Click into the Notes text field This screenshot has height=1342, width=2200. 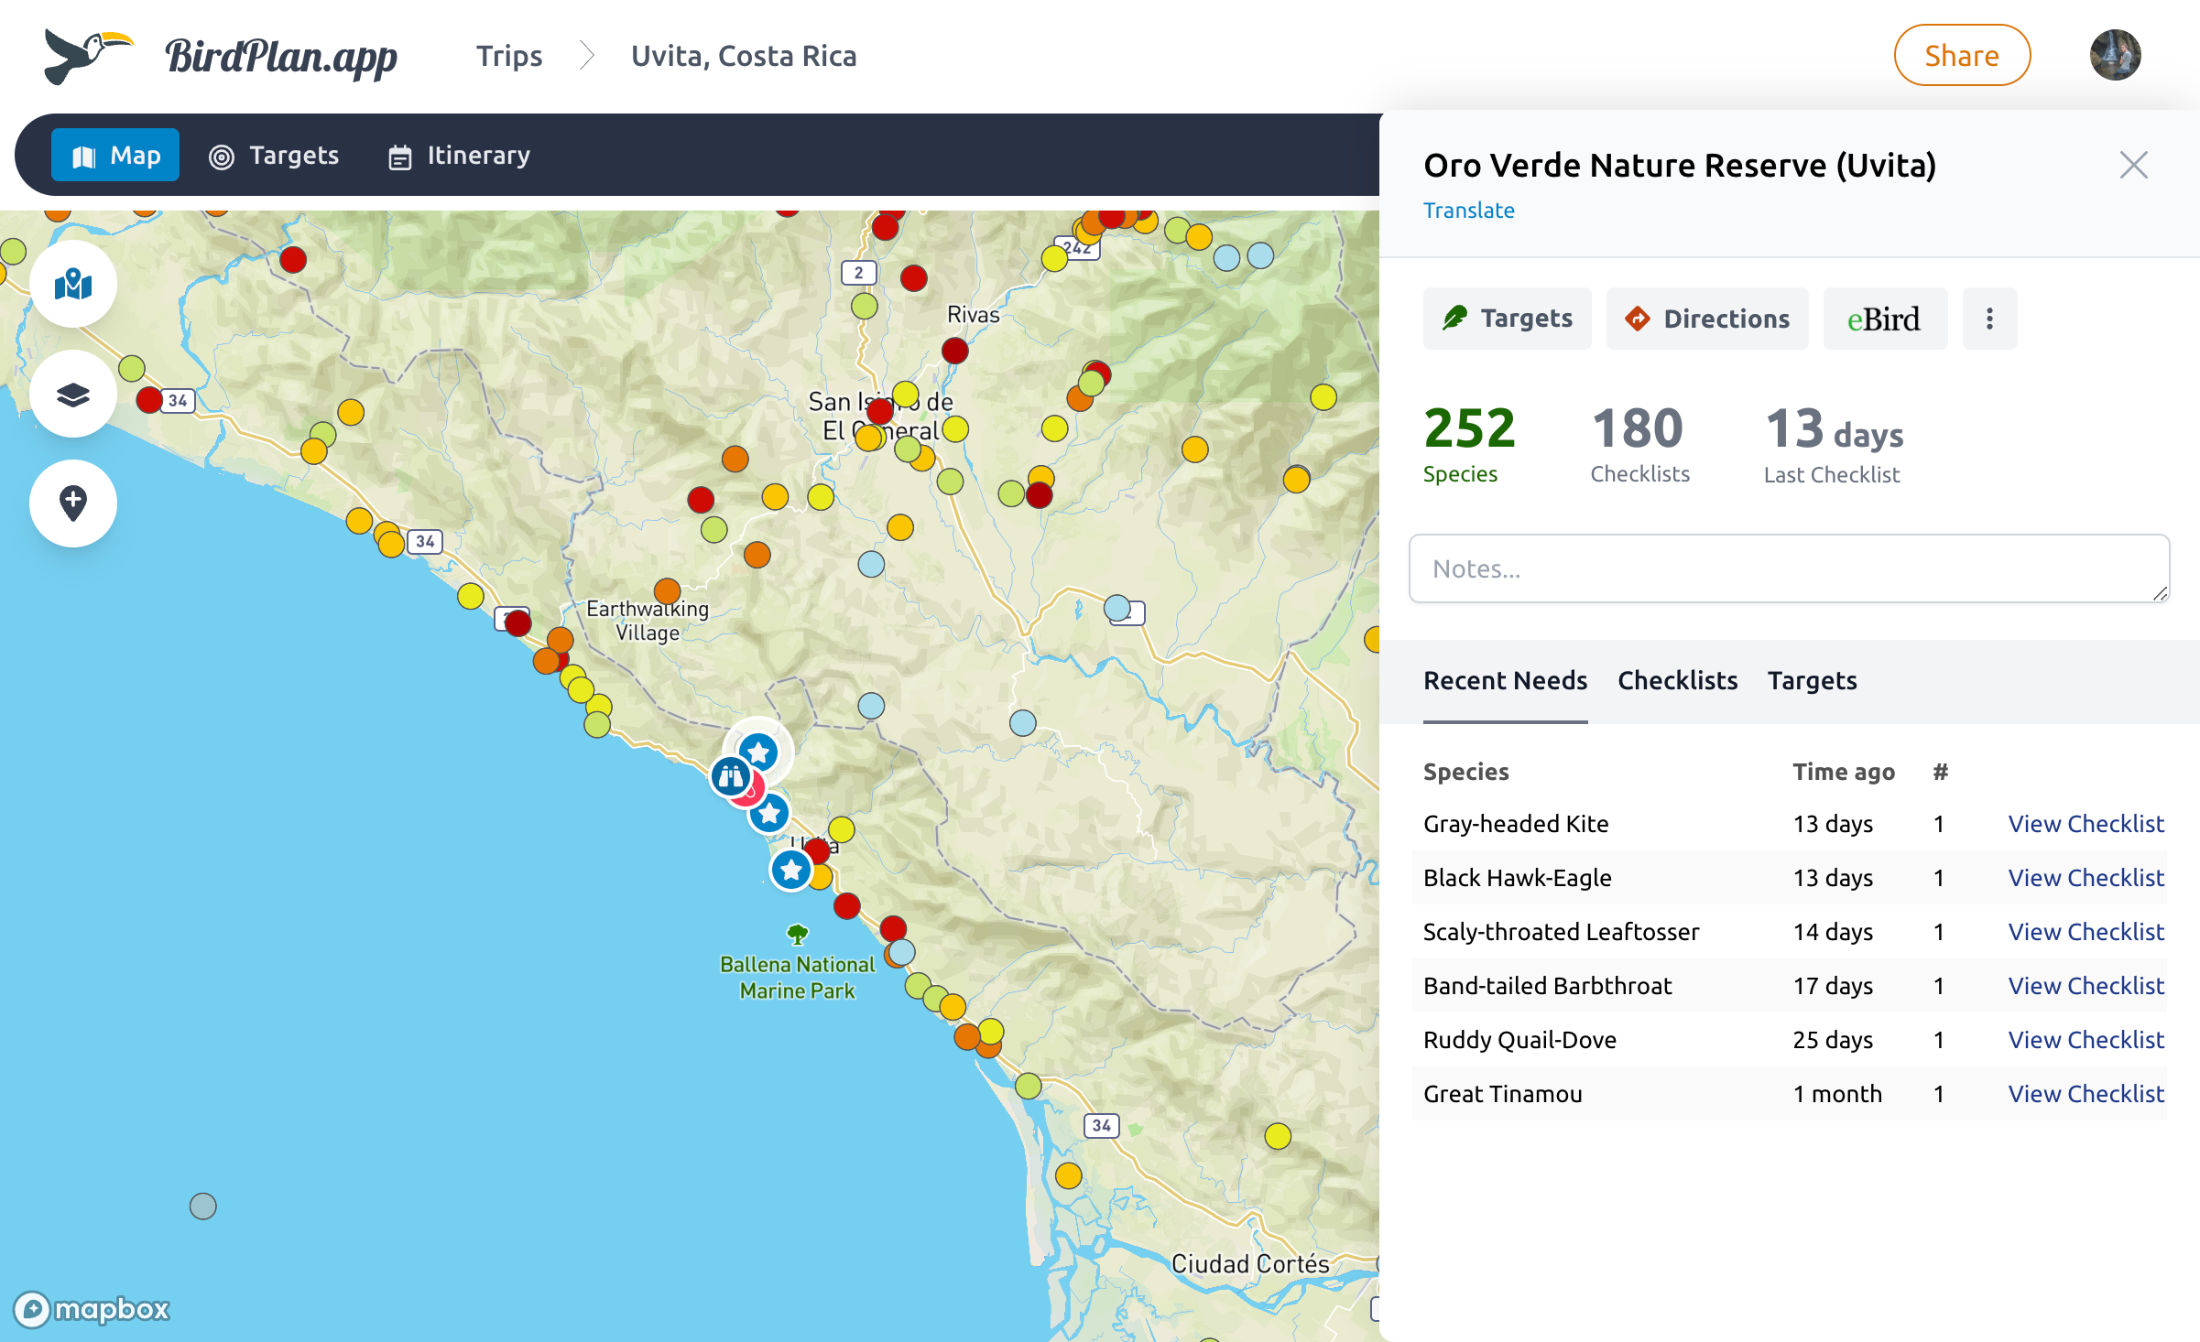coord(1788,569)
